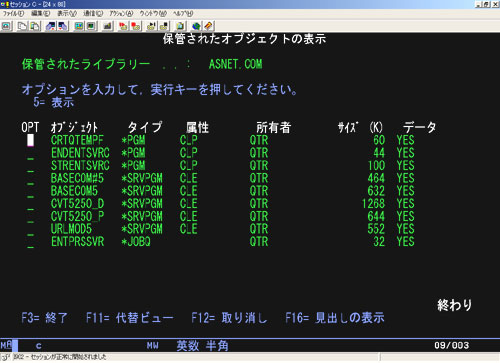Viewport: 500px width, 363px height.
Task: Click the オブジェクト column header
Action: click(x=74, y=127)
